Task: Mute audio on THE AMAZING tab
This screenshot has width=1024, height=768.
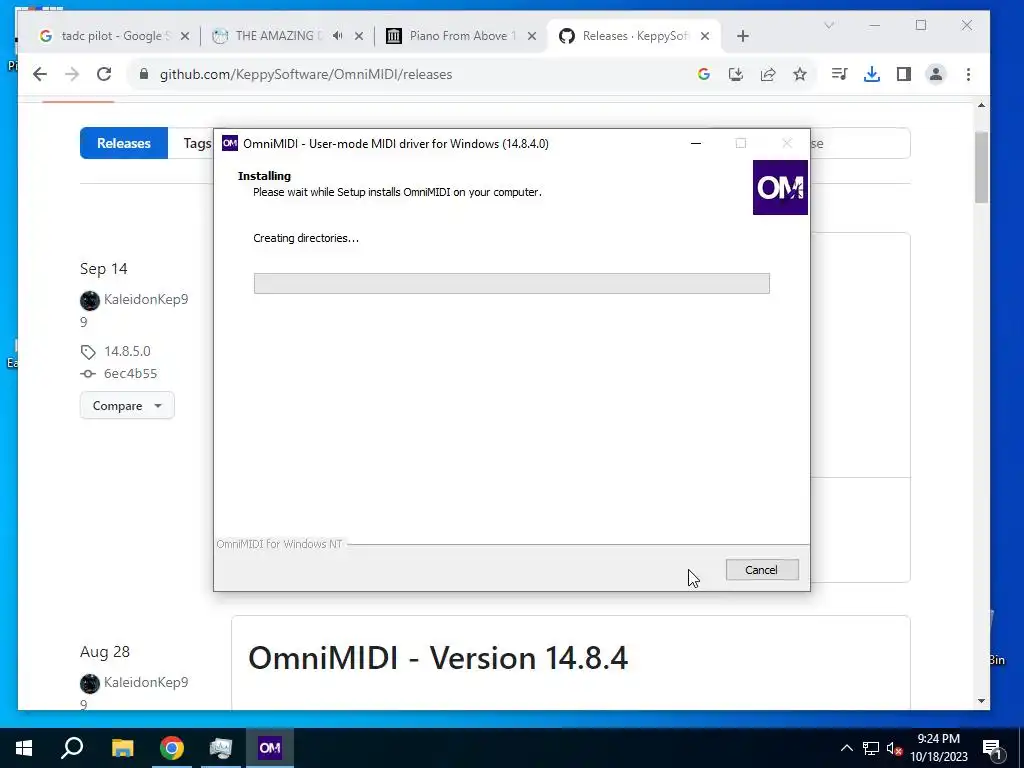Action: click(x=338, y=36)
